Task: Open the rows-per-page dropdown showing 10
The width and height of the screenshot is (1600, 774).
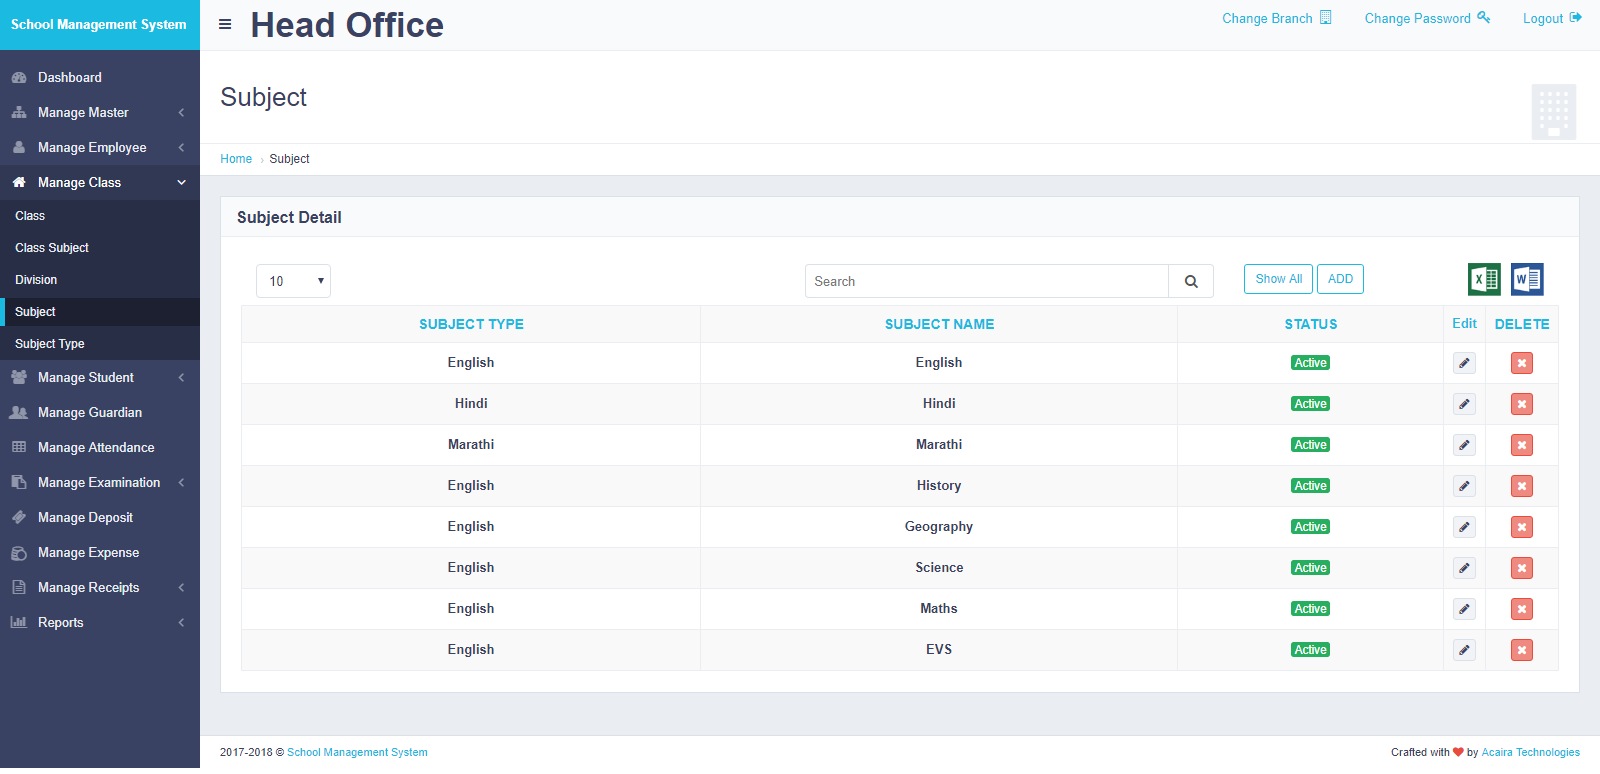Action: tap(293, 282)
